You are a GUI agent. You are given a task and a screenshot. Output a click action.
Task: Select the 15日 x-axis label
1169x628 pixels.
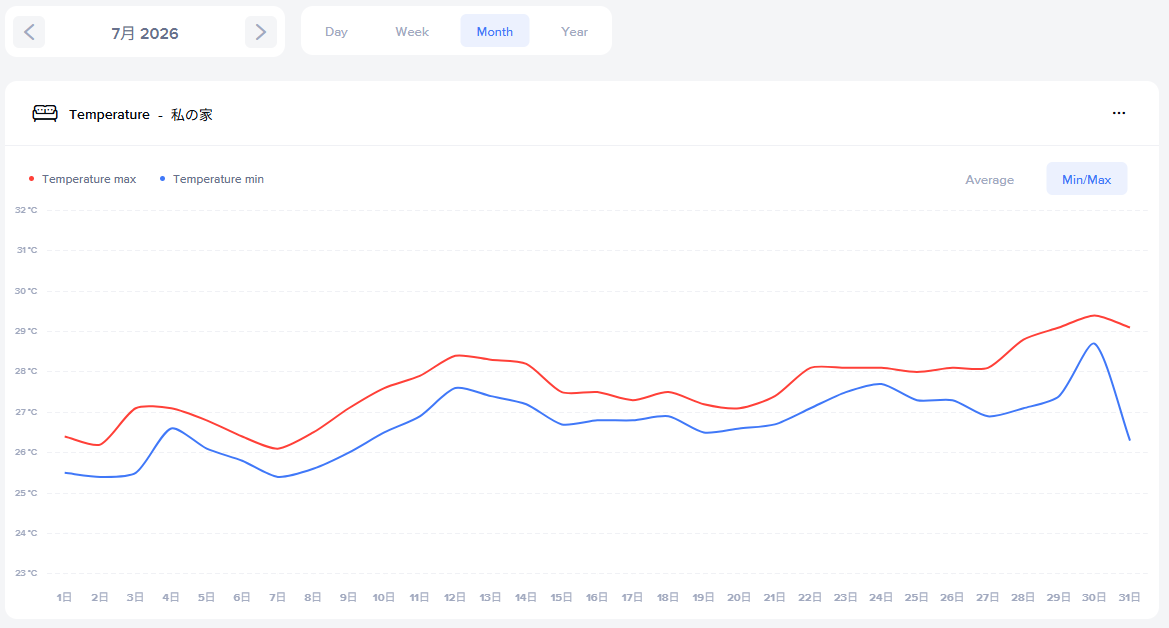pyautogui.click(x=561, y=597)
